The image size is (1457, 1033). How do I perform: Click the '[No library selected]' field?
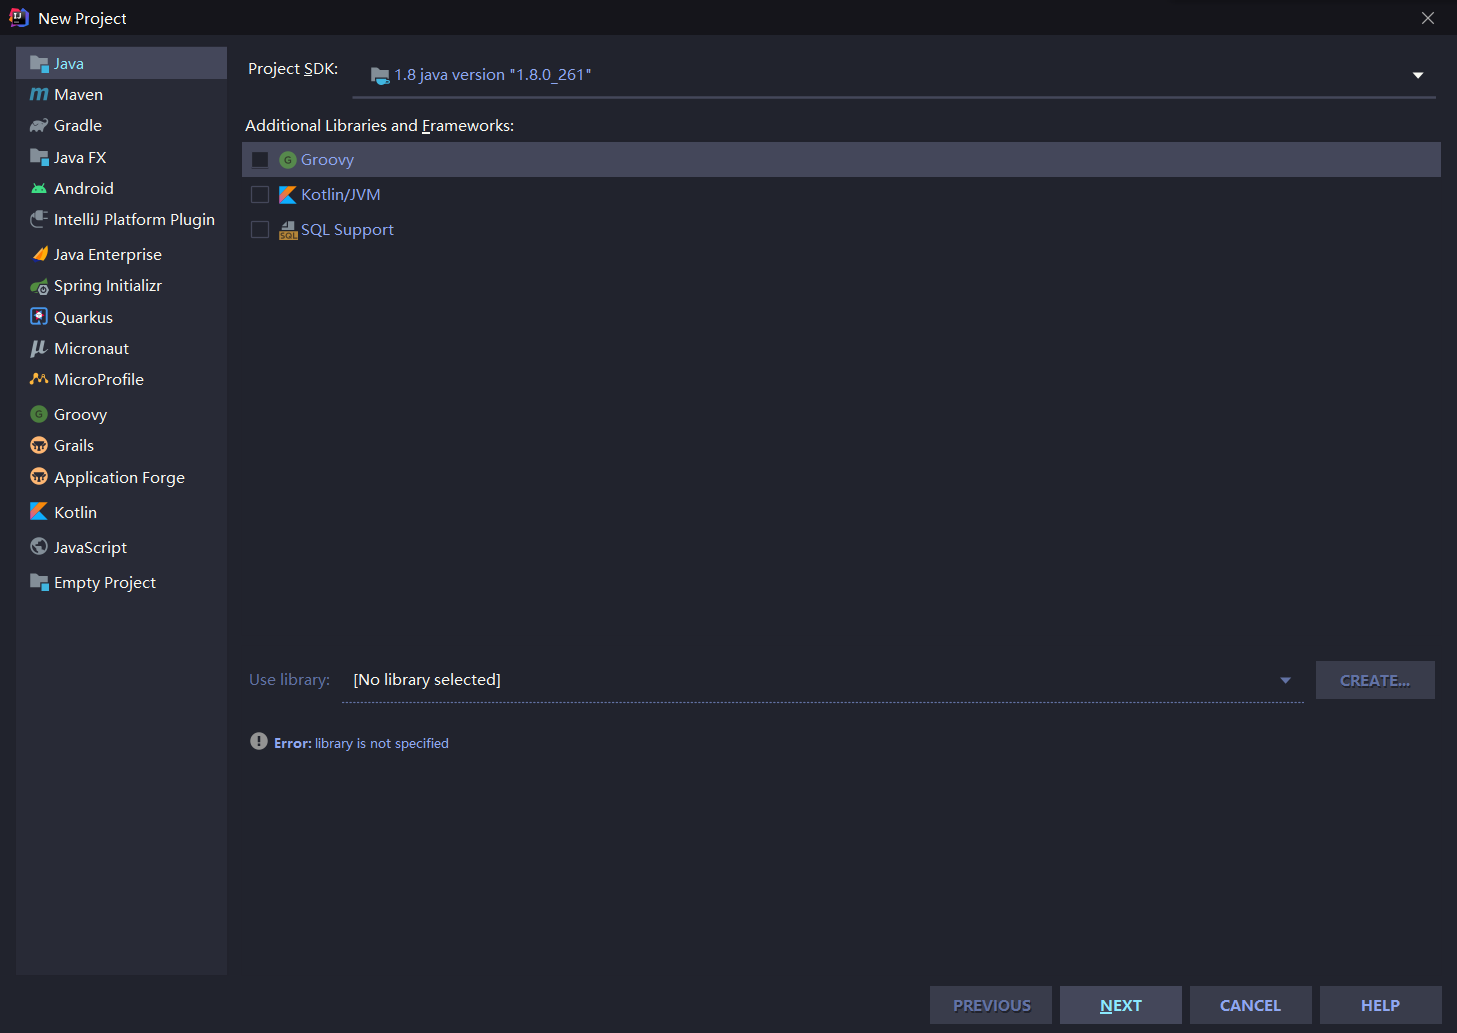823,680
